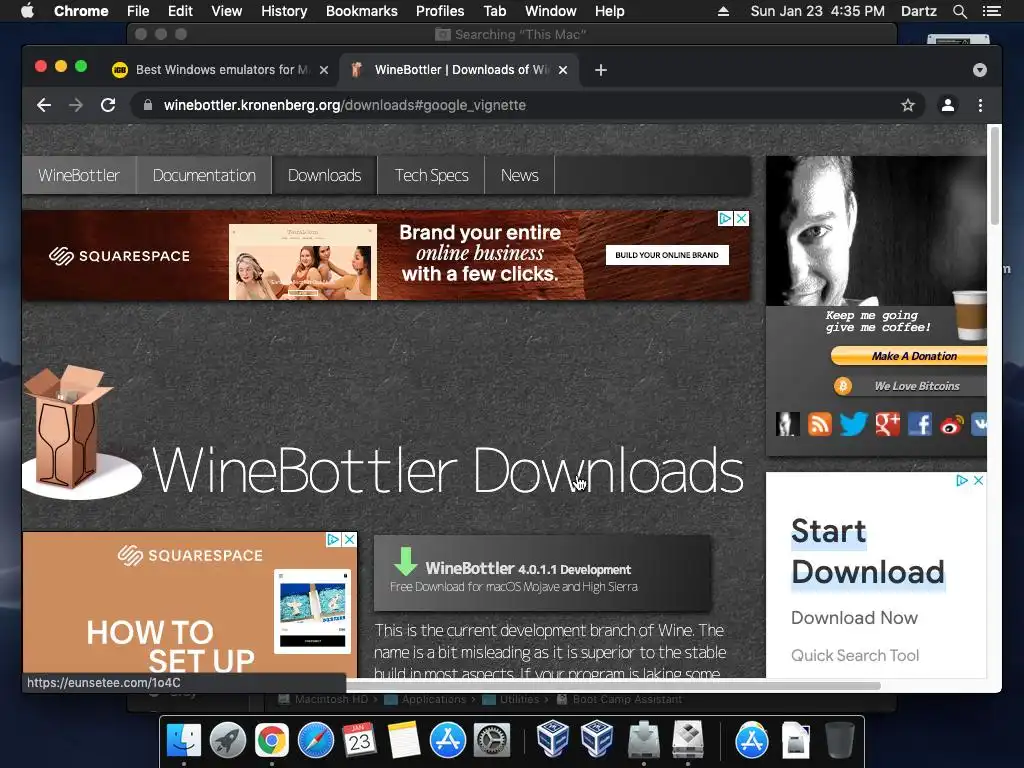Close the WineBottler Downloads tab
Viewport: 1024px width, 768px height.
pos(563,70)
